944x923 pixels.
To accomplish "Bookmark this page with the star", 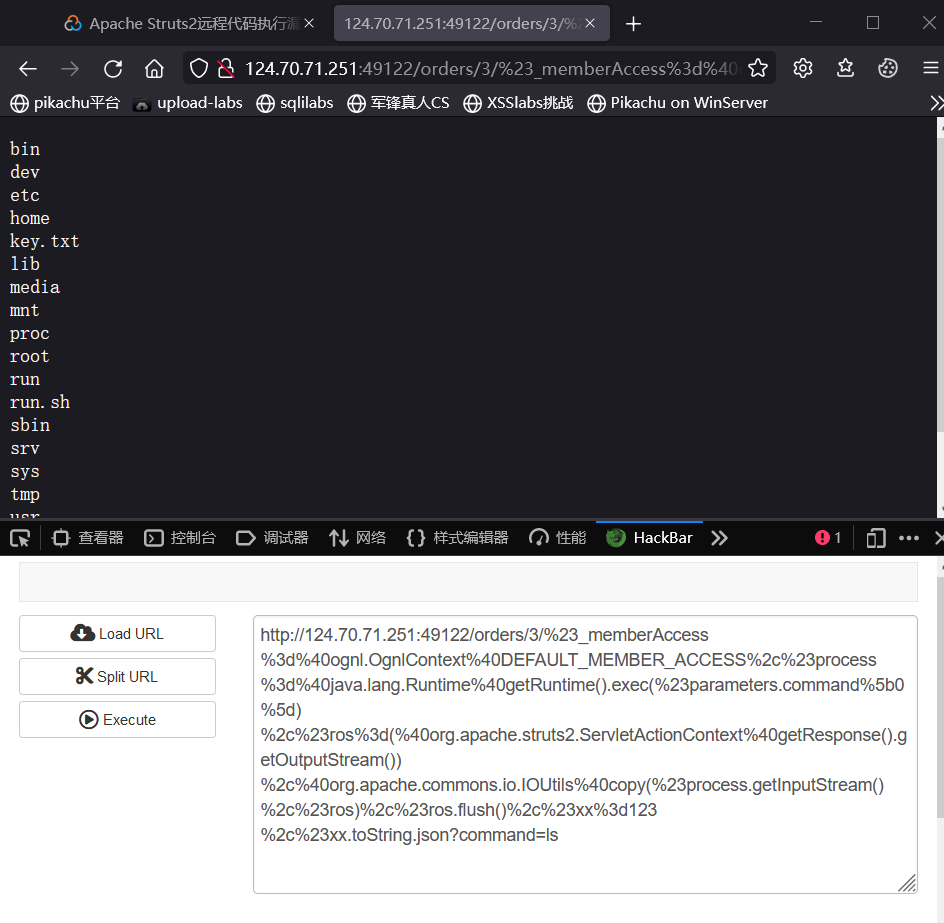I will coord(758,68).
